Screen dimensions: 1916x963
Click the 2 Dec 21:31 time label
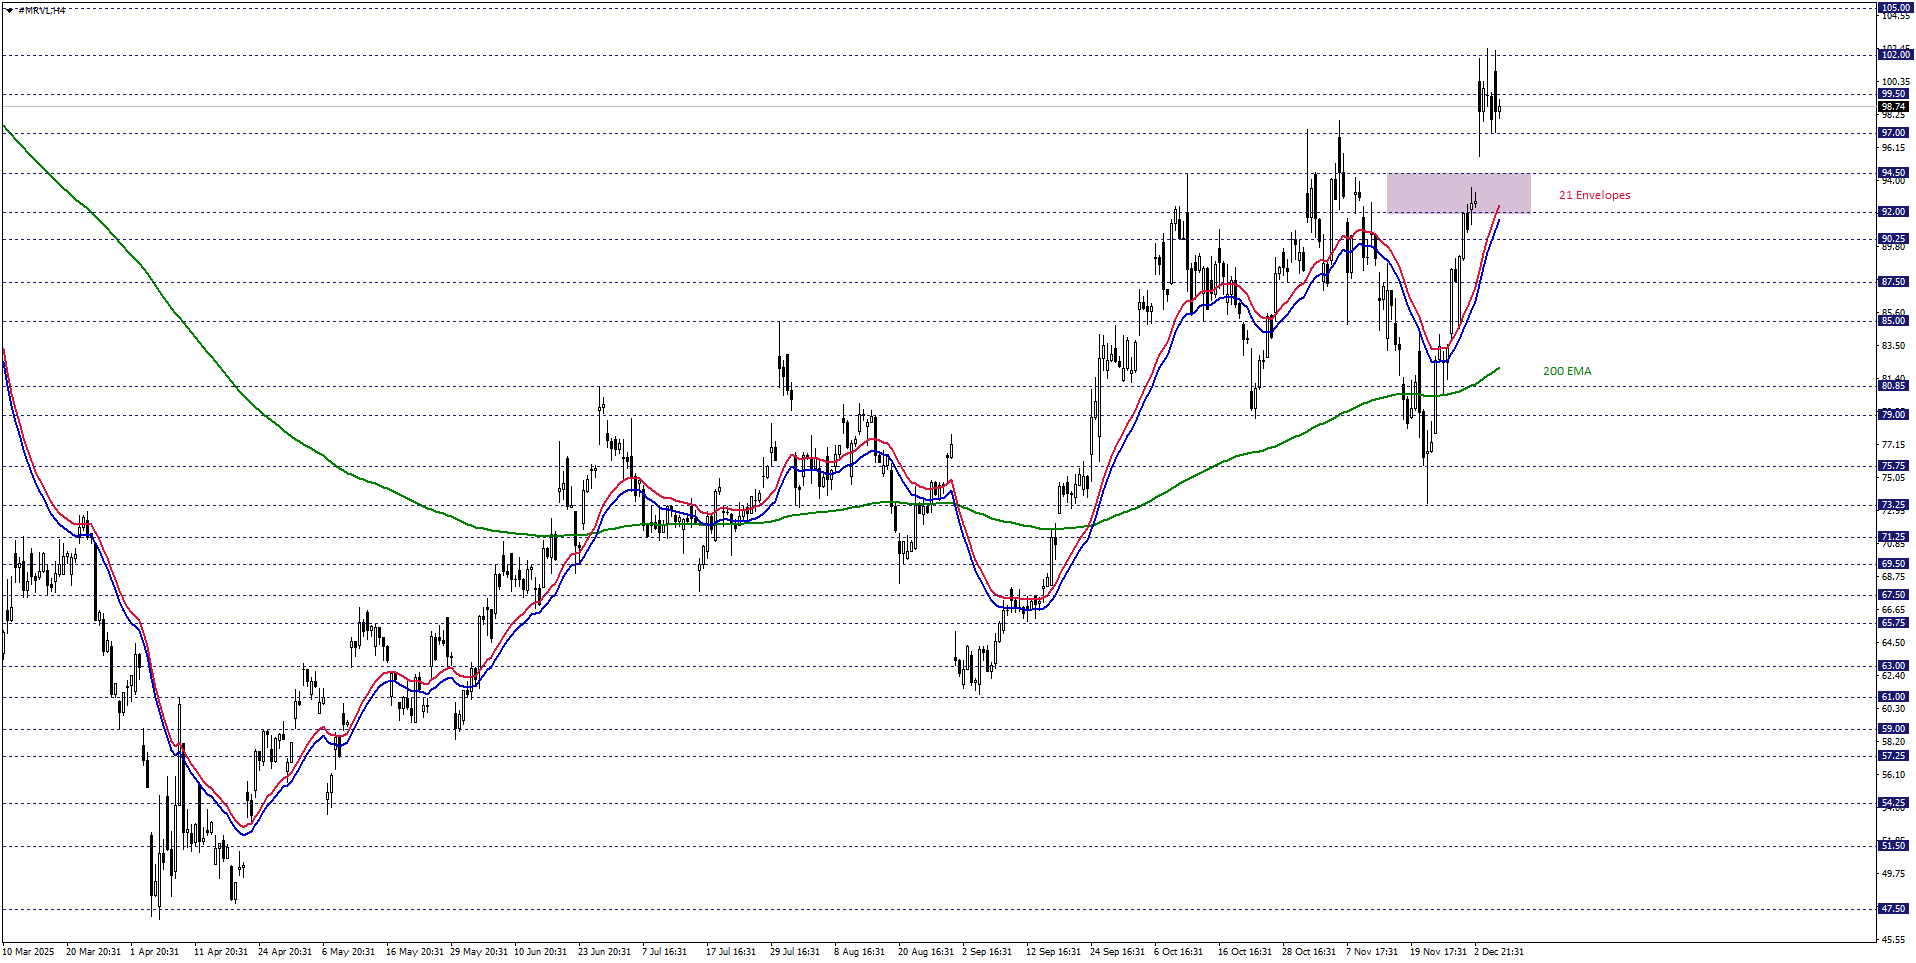(1498, 951)
